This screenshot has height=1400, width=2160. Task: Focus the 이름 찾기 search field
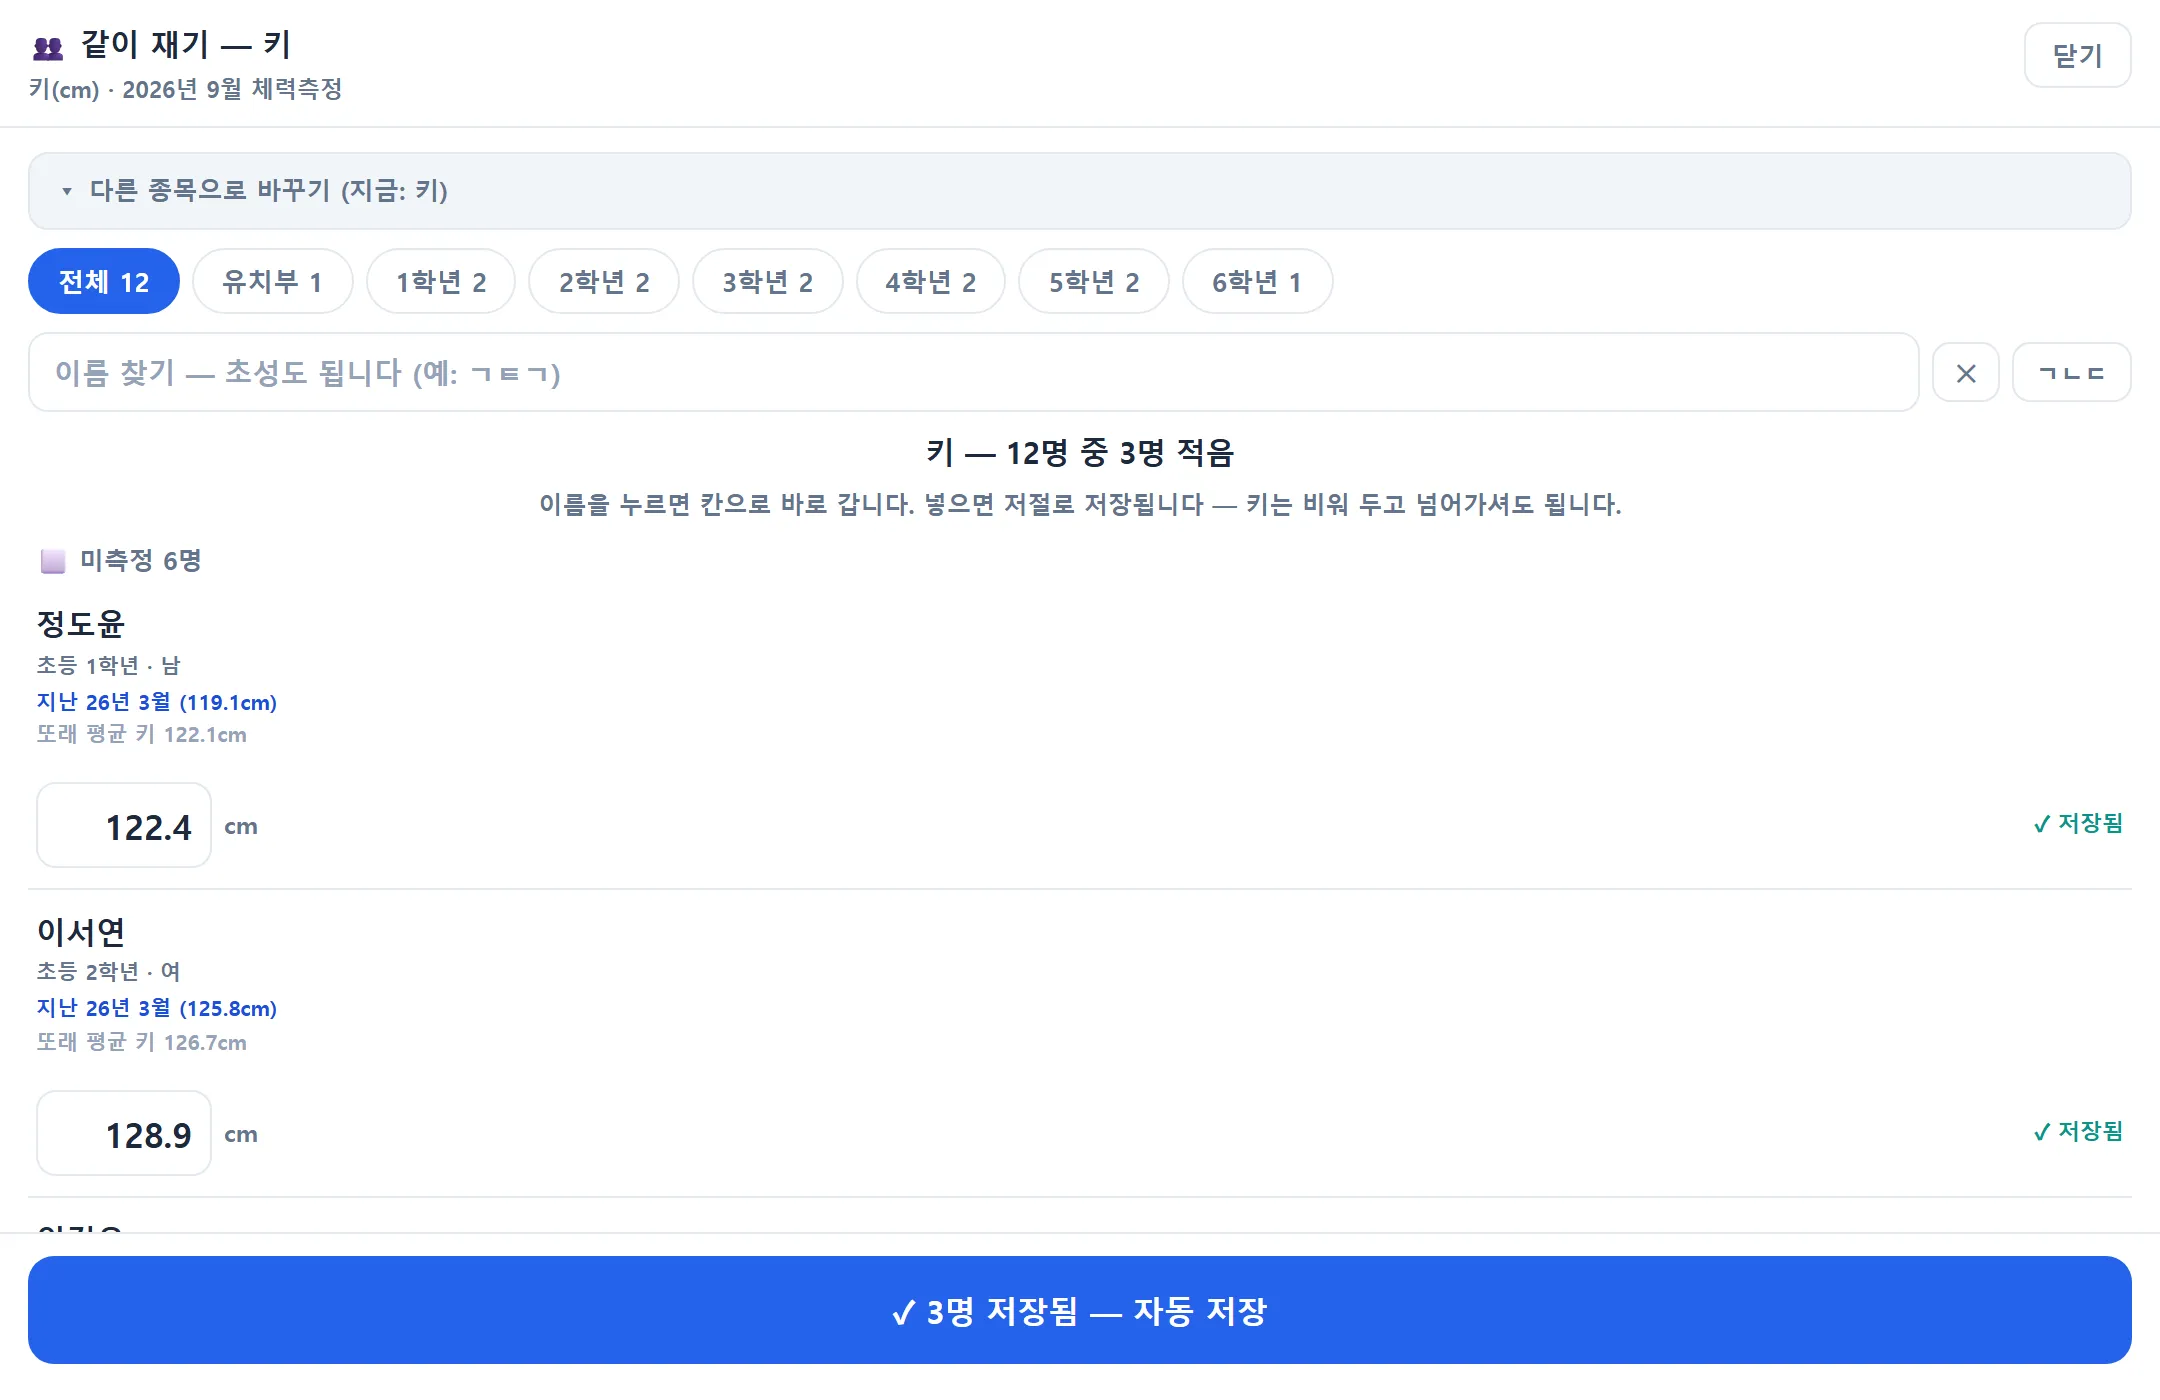pos(973,373)
